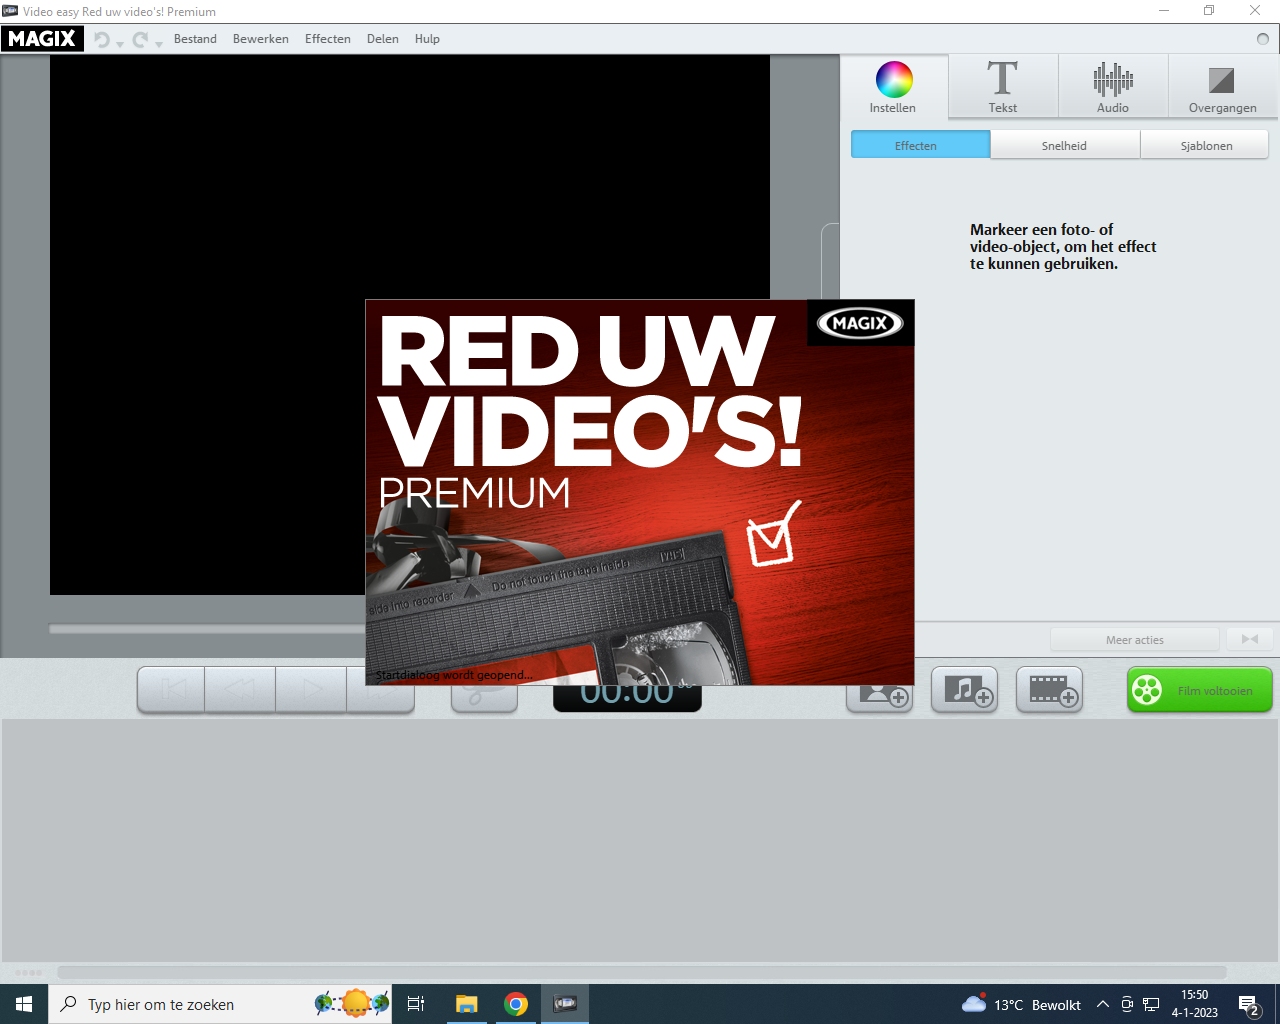Click the timeline horizontal scrollbar
1280x1024 pixels.
[641, 972]
